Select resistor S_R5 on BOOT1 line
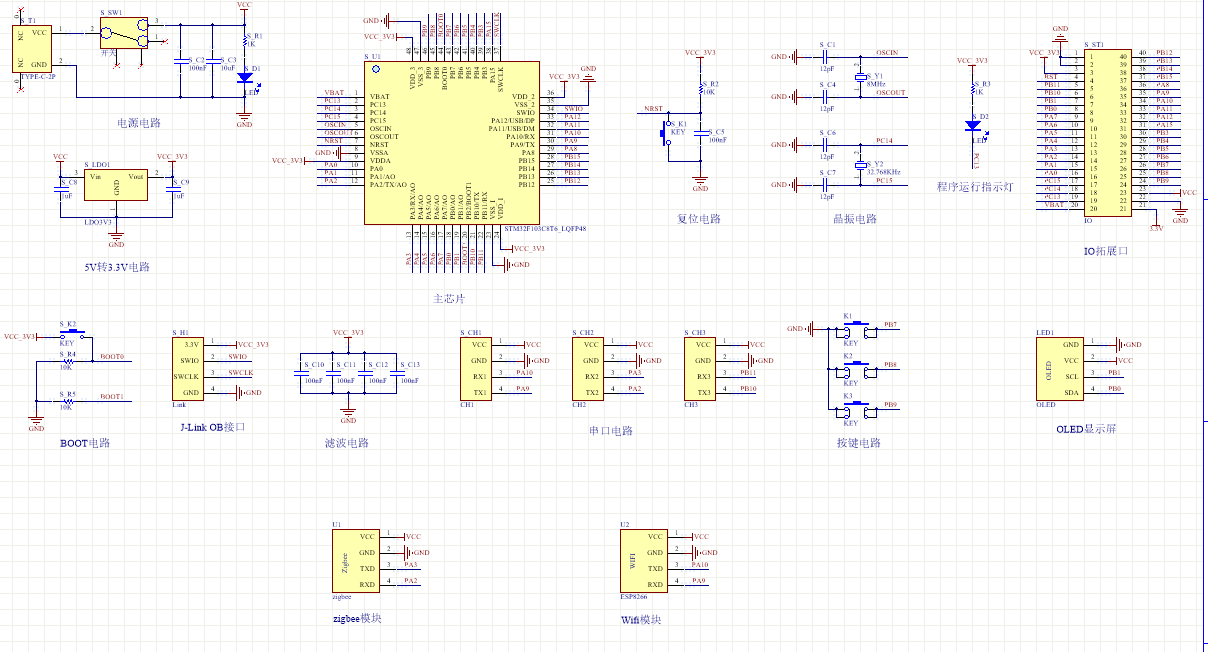Screen dimensions: 1208x652 click(67, 400)
